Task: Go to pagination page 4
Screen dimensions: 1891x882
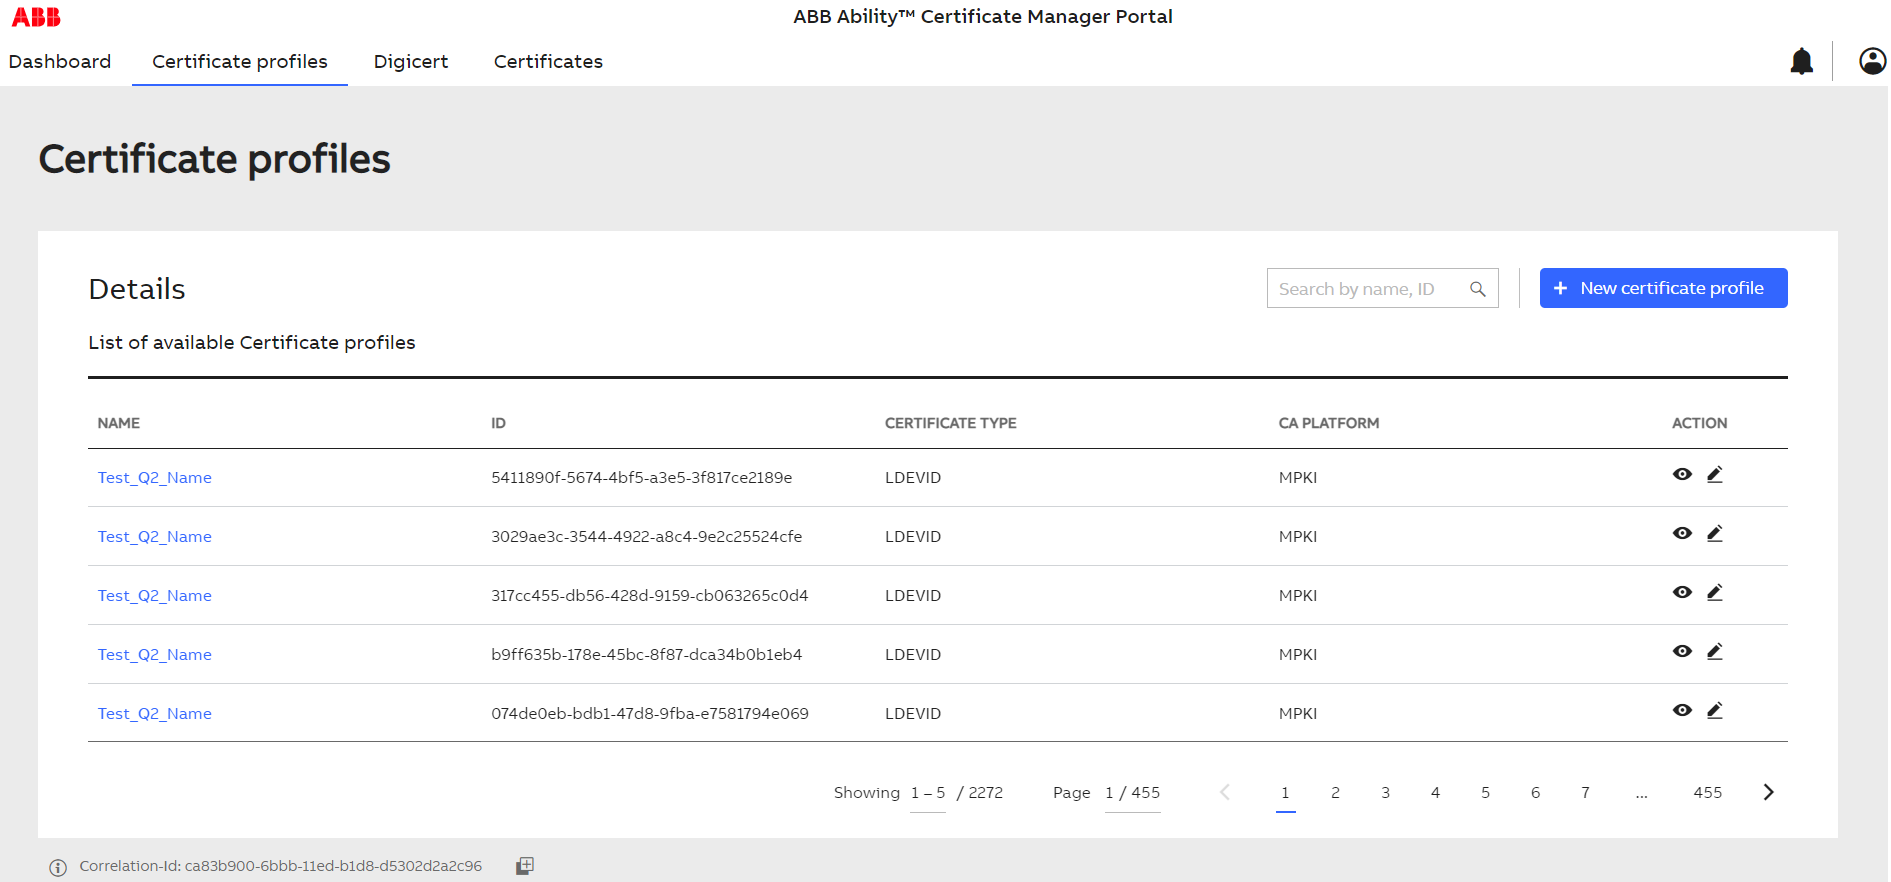Action: (x=1435, y=793)
